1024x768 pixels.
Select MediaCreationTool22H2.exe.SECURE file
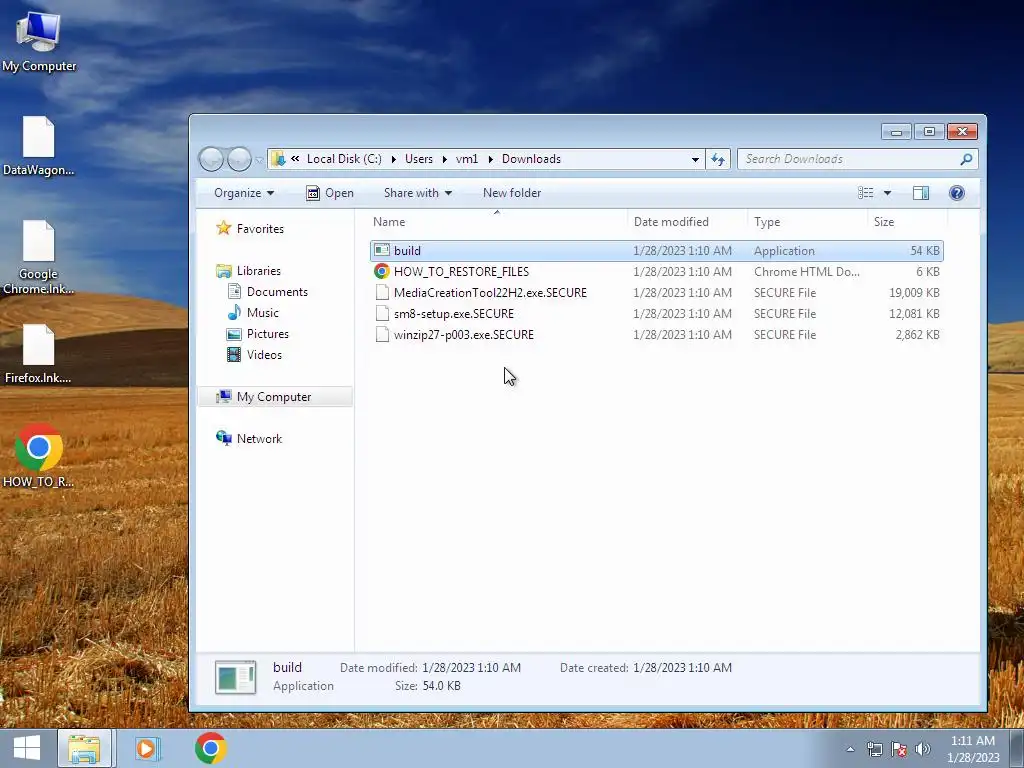coord(490,293)
